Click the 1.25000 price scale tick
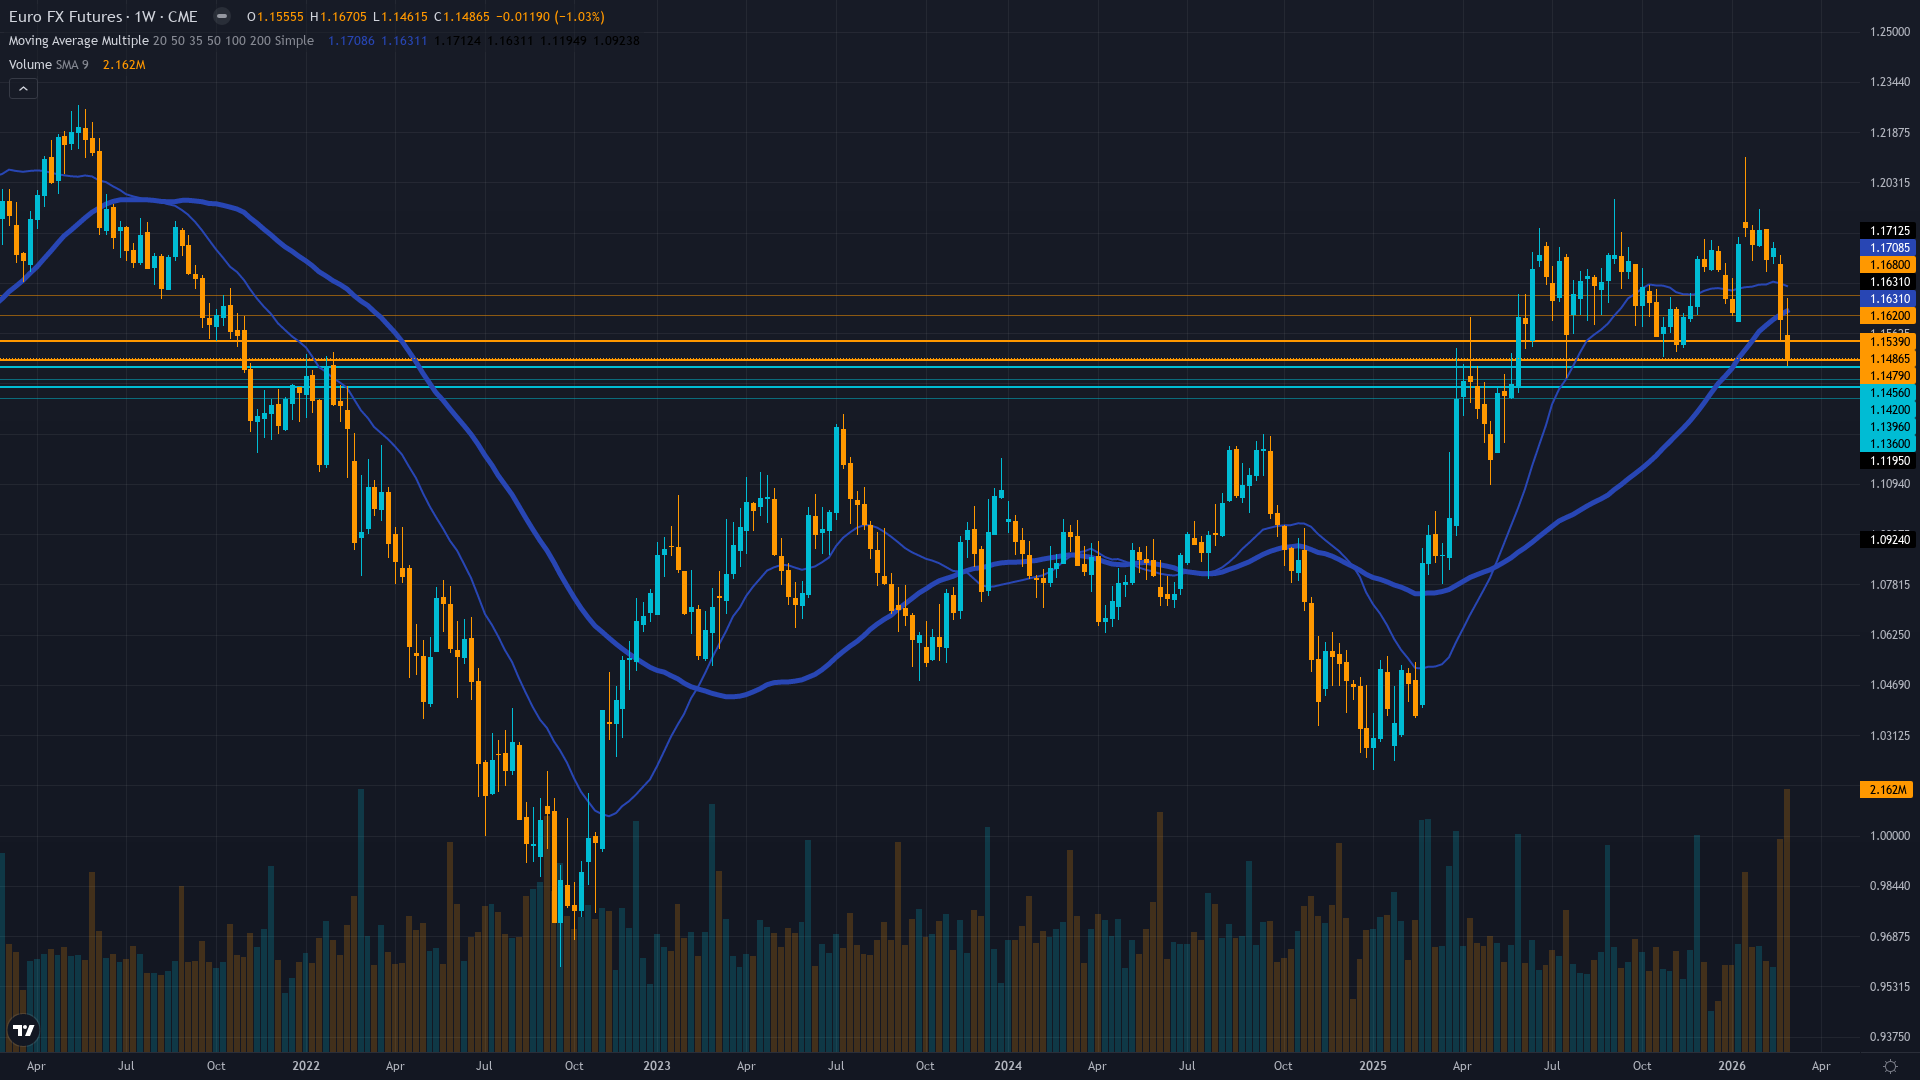The image size is (1920, 1080). point(1889,32)
